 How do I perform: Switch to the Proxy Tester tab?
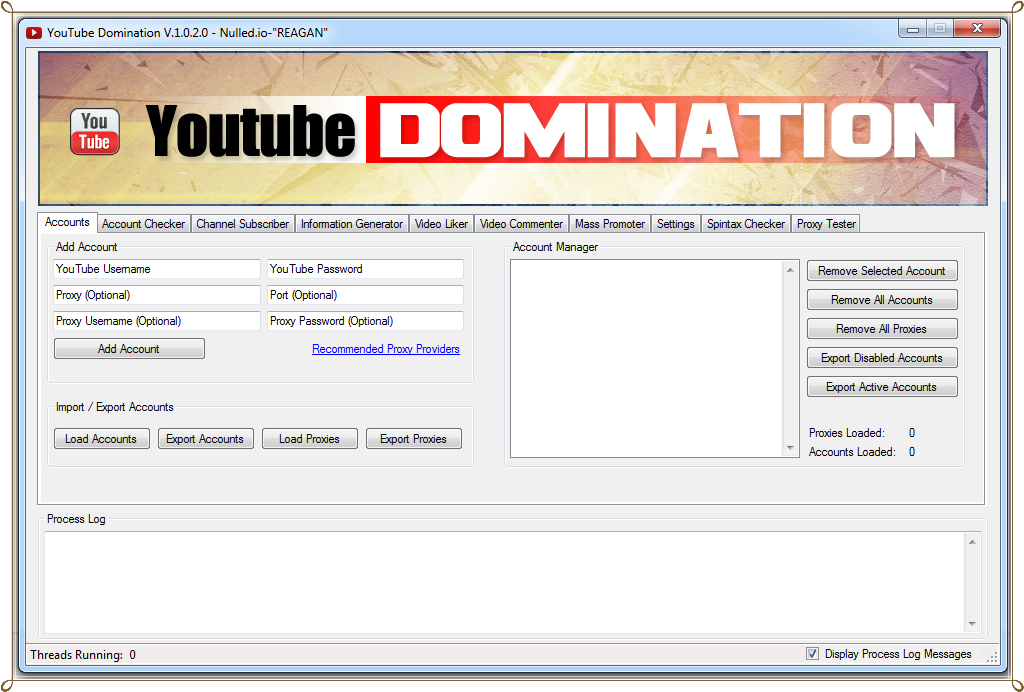click(x=825, y=223)
